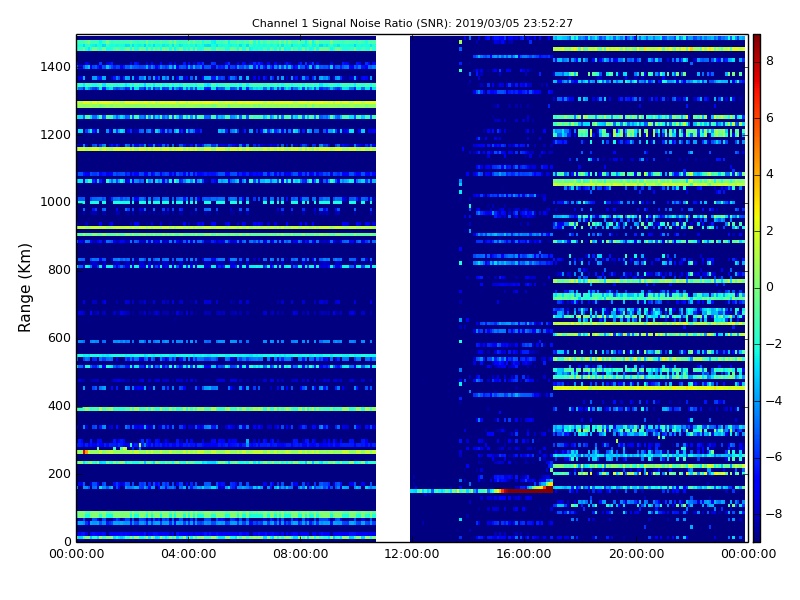This screenshot has width=800, height=600.
Task: Click the colorbar label 6
Action: pos(770,118)
